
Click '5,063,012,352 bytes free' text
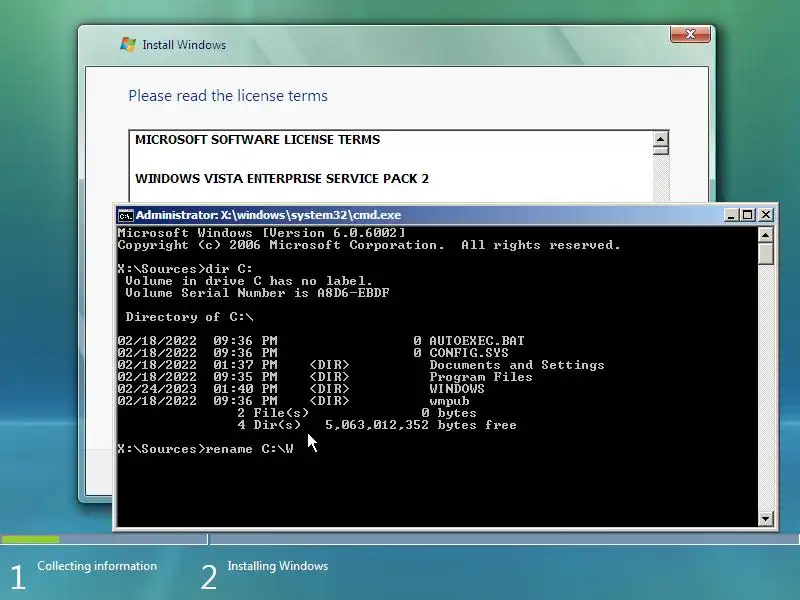[420, 425]
